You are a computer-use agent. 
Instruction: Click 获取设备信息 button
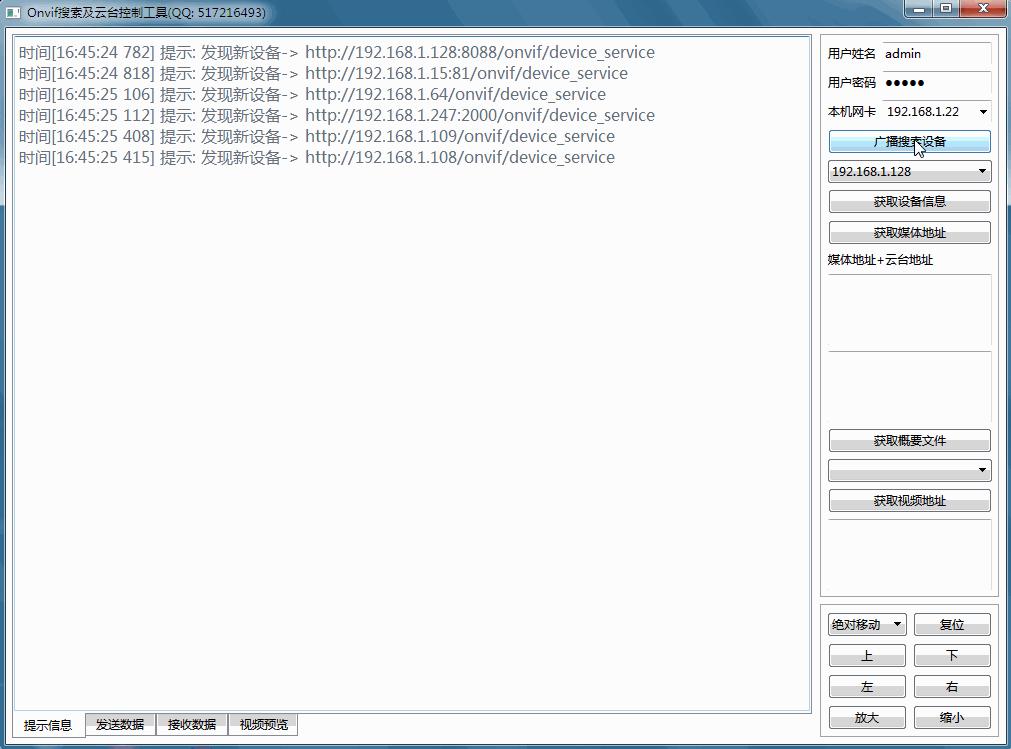[909, 202]
